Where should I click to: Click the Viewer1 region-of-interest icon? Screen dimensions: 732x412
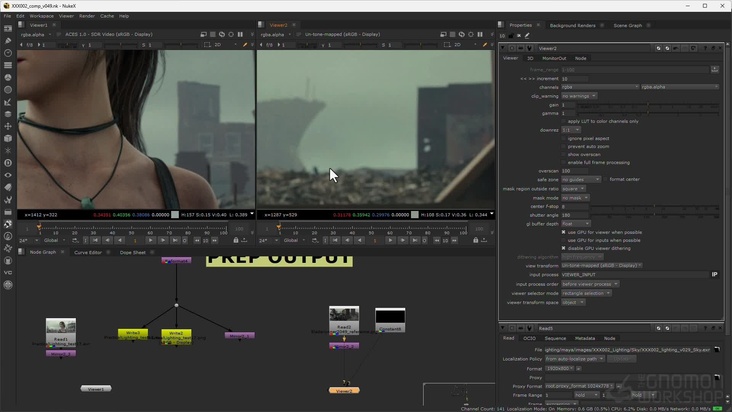point(207,45)
